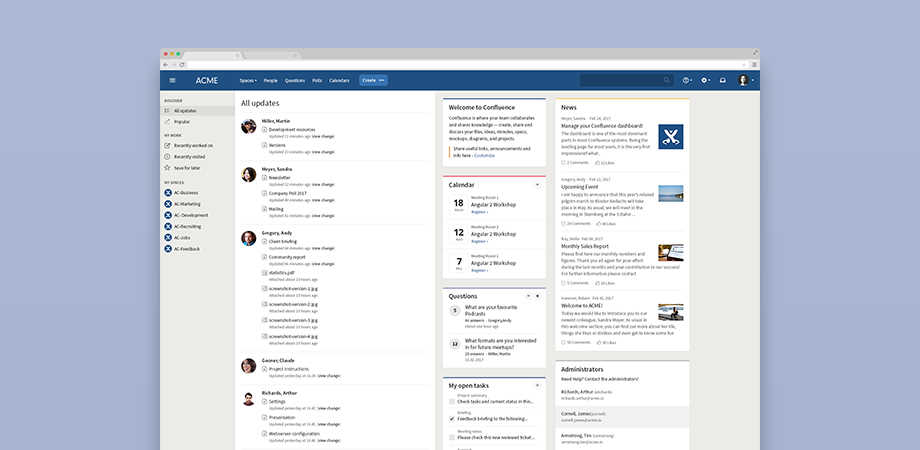Click the page icon beside Newsletter
The image size is (920, 450).
point(264,177)
